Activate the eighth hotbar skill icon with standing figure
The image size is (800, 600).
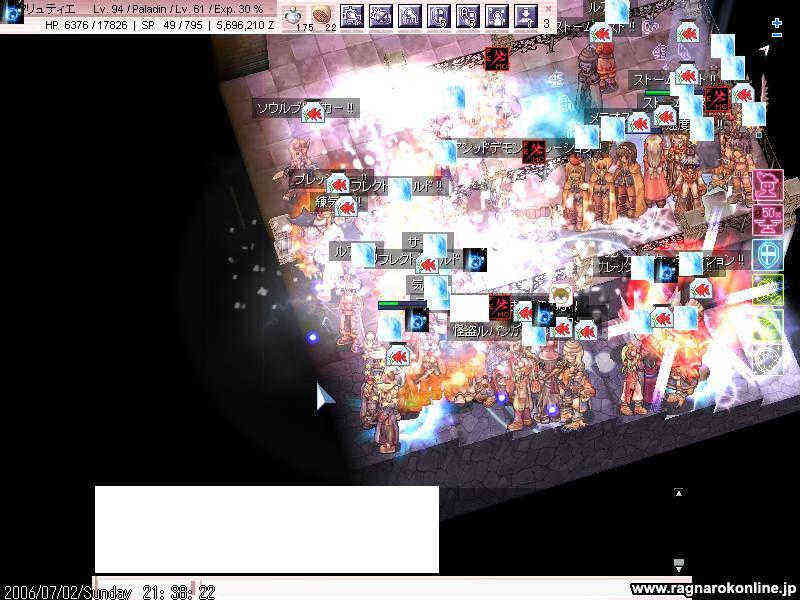coord(497,16)
